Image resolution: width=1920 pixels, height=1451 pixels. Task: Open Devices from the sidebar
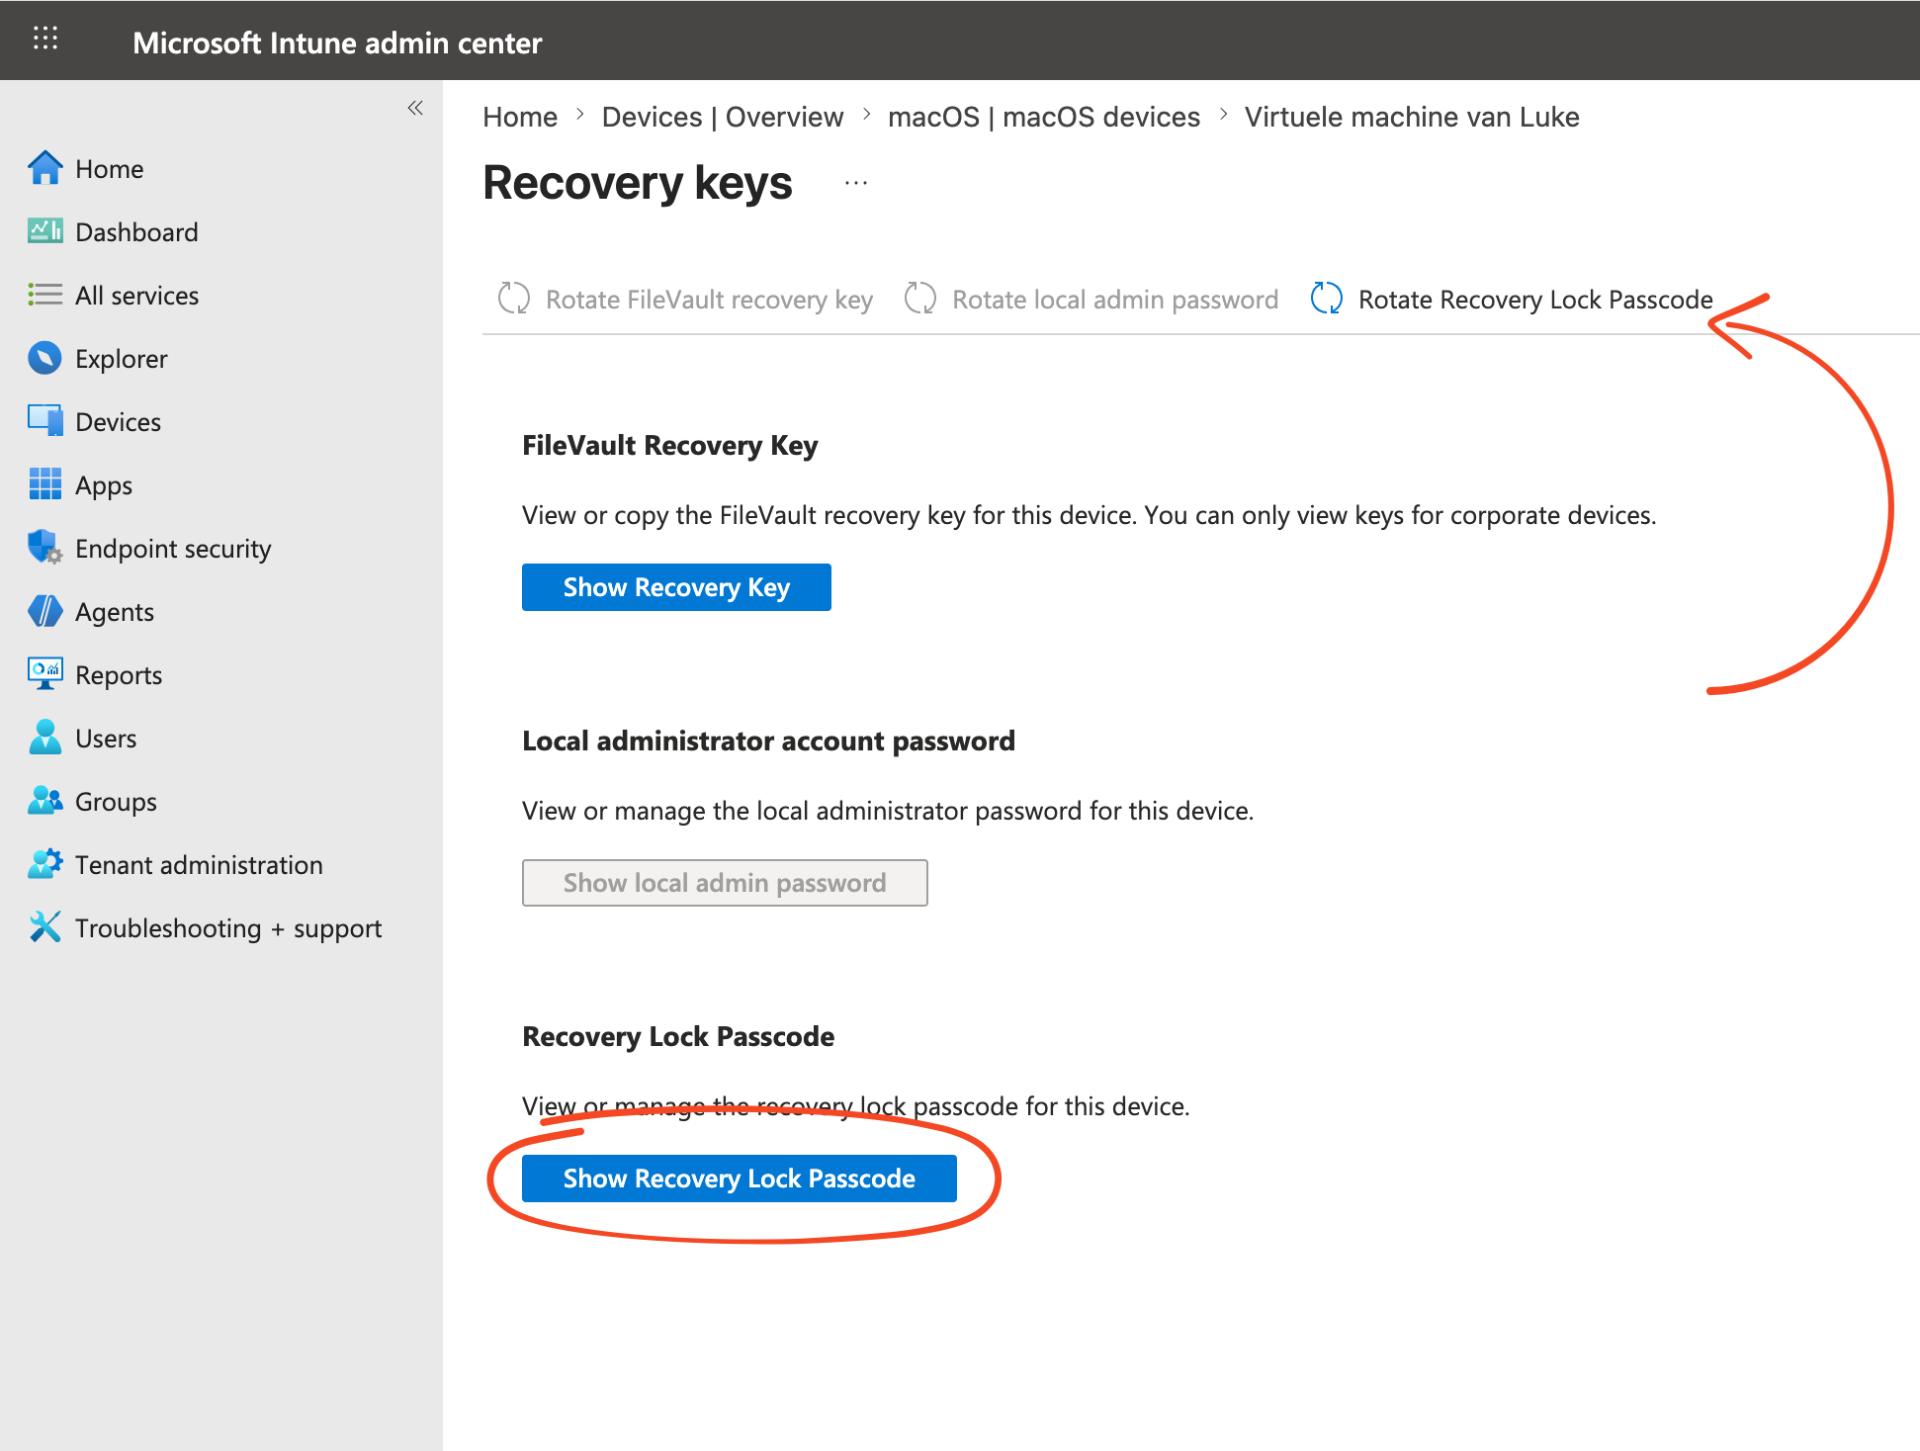point(118,422)
